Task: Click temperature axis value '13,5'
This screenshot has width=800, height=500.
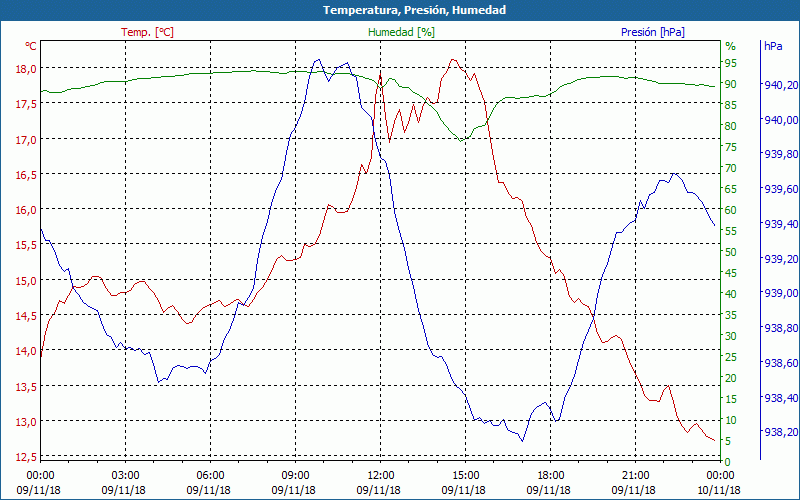Action: click(x=26, y=387)
